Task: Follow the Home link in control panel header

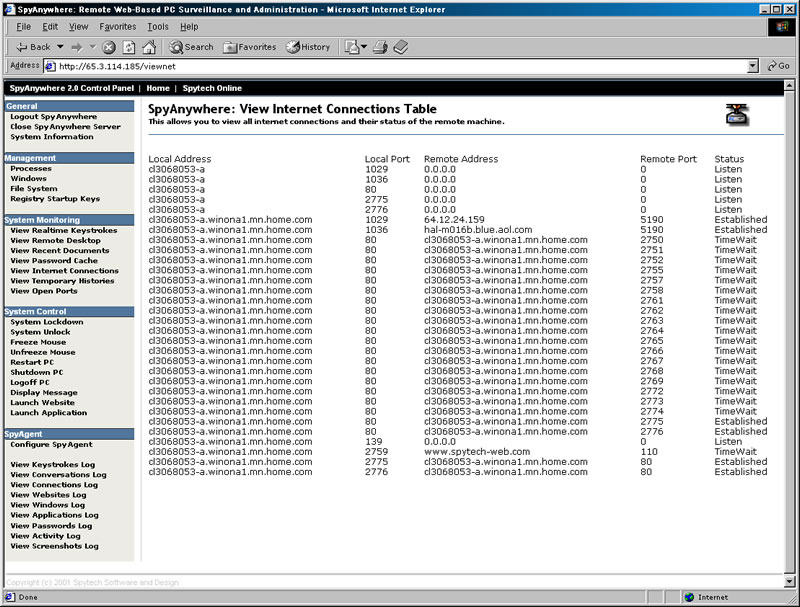Action: pos(158,88)
